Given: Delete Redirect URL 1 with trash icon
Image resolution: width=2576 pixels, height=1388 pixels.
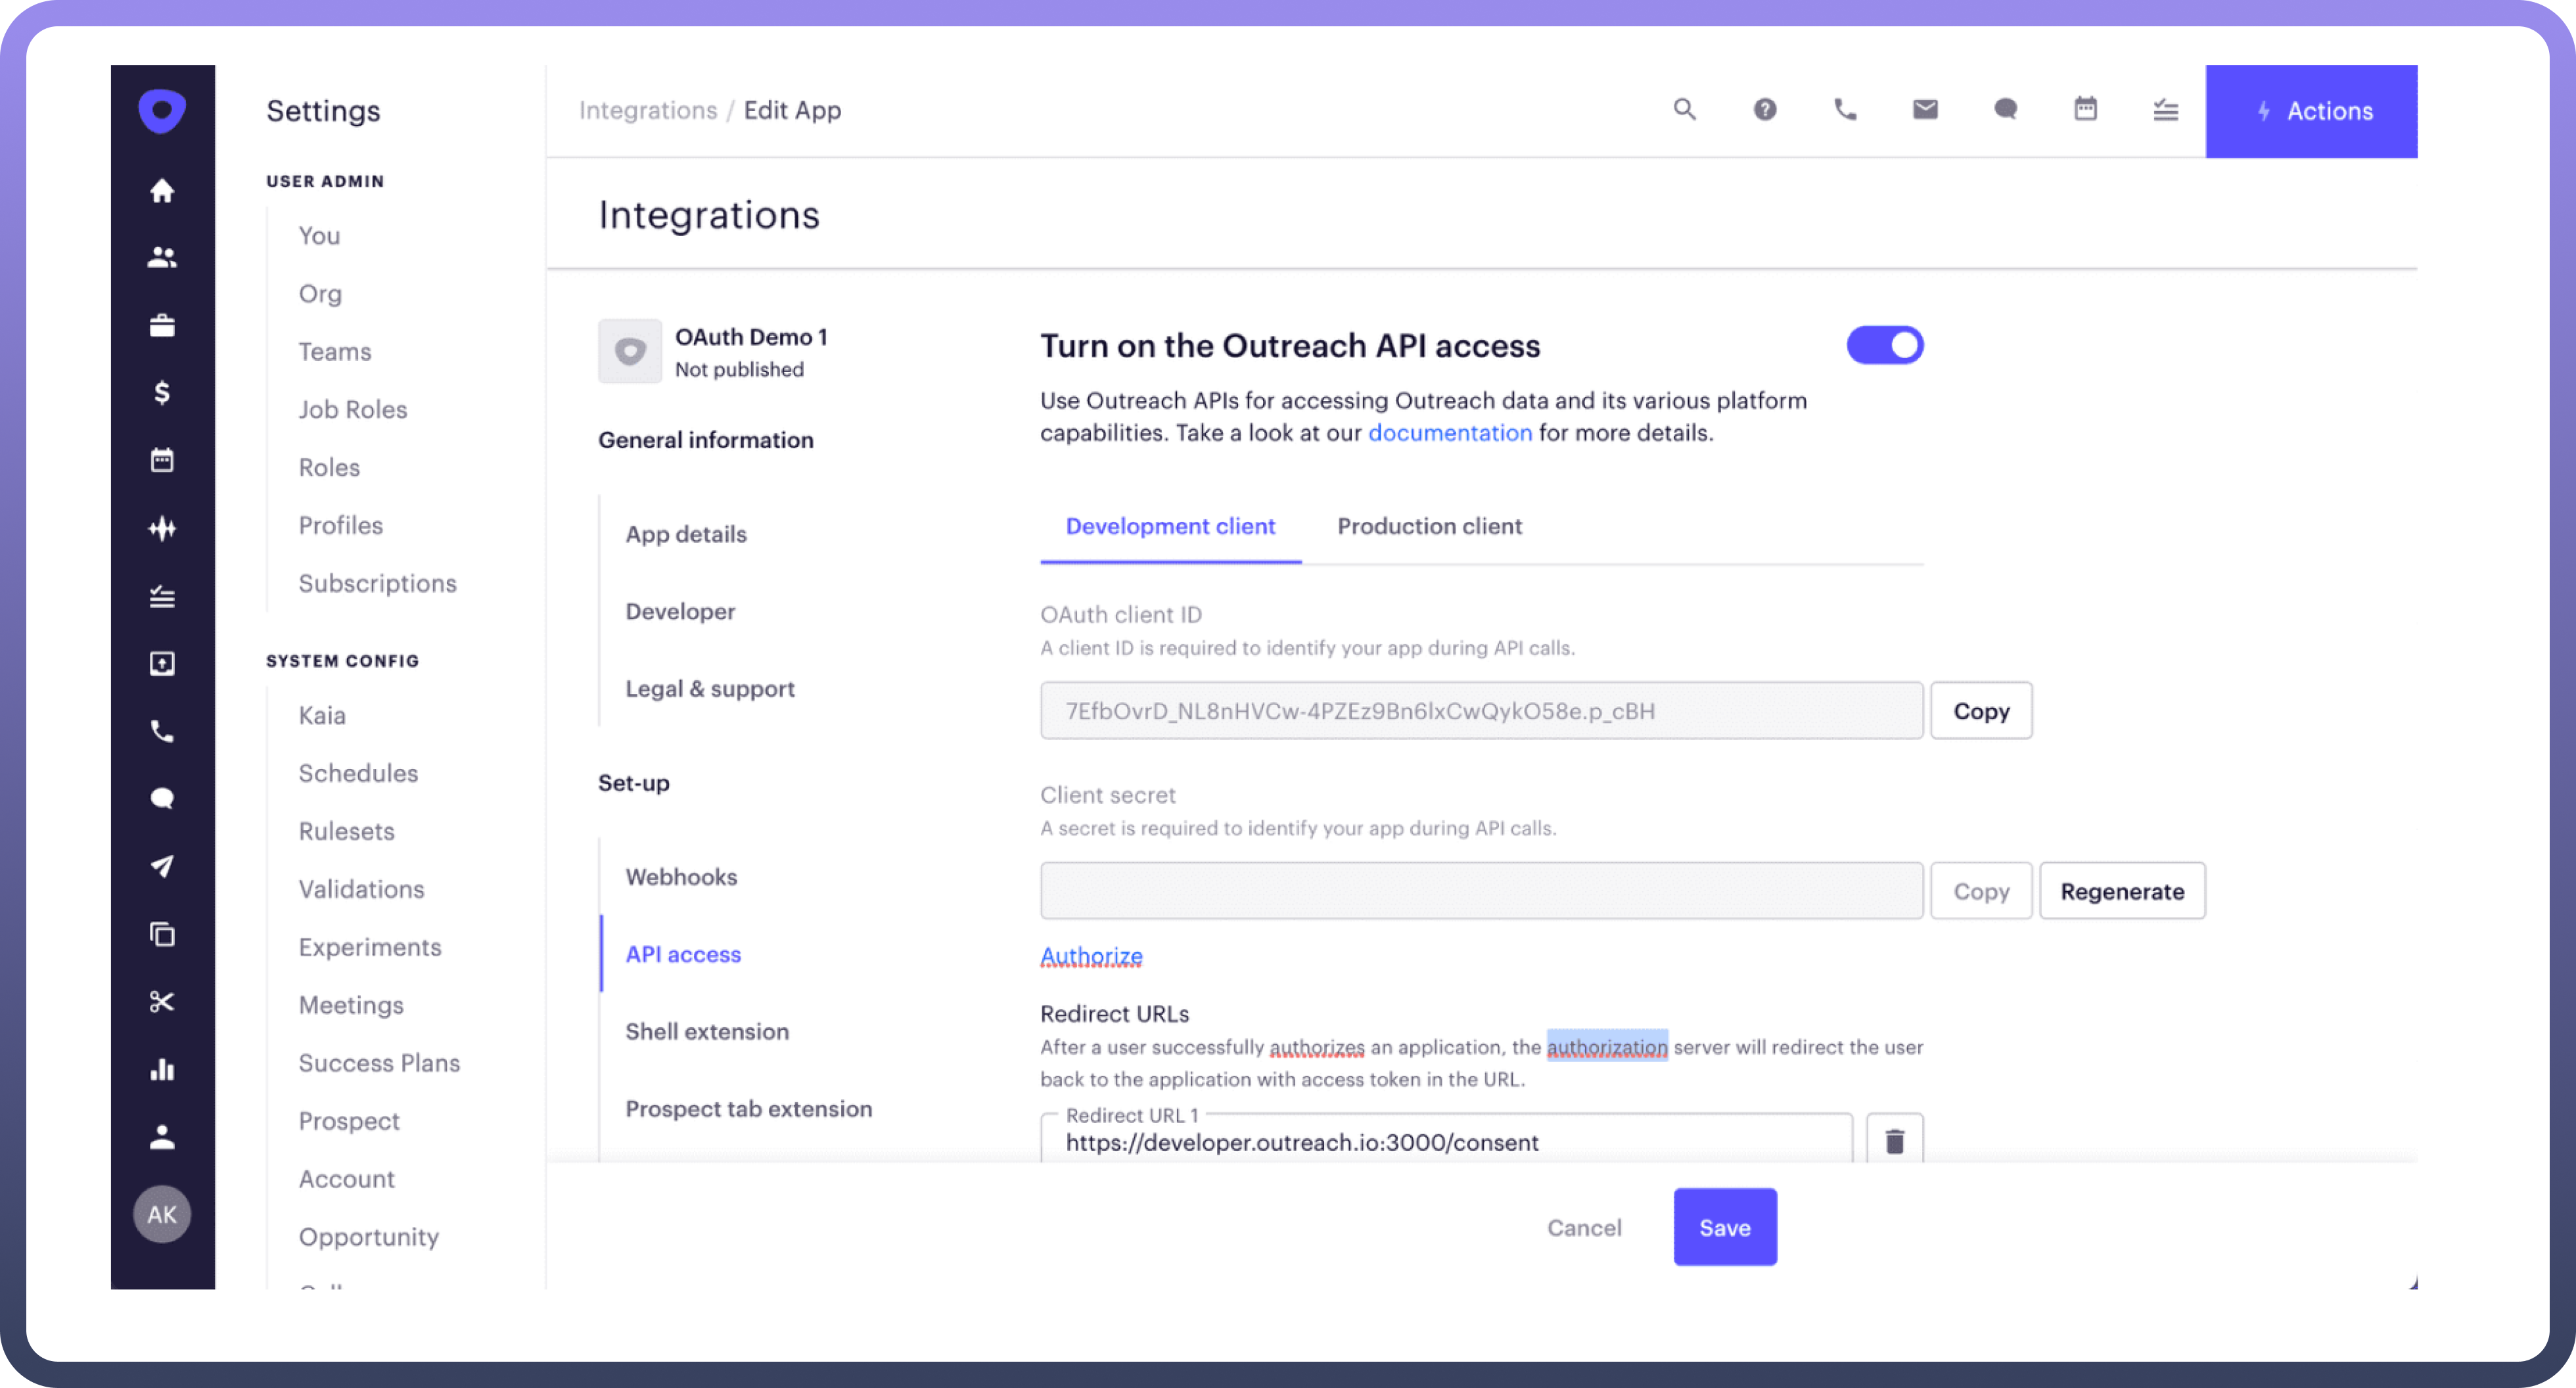Looking at the screenshot, I should click(1894, 1141).
